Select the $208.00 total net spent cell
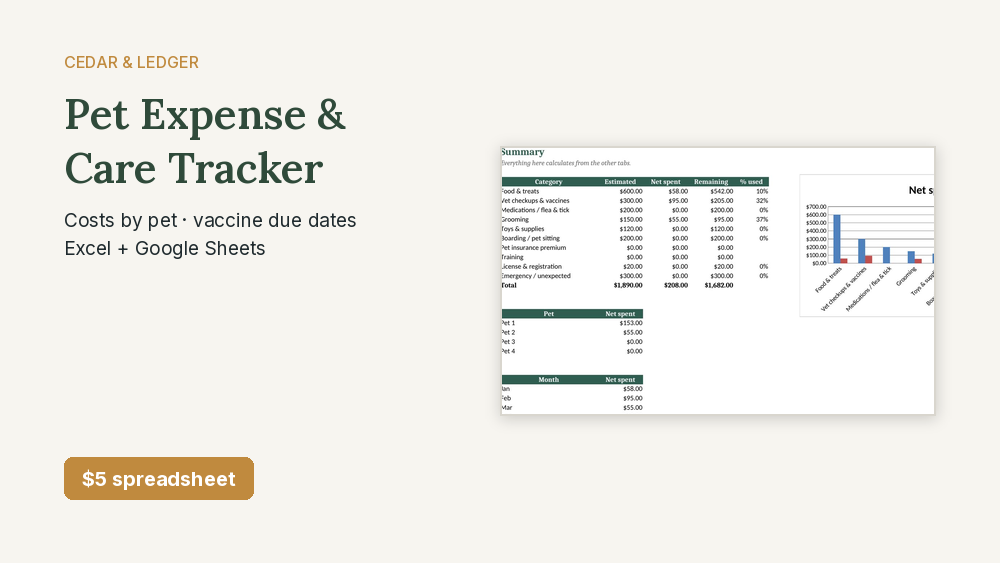 676,285
